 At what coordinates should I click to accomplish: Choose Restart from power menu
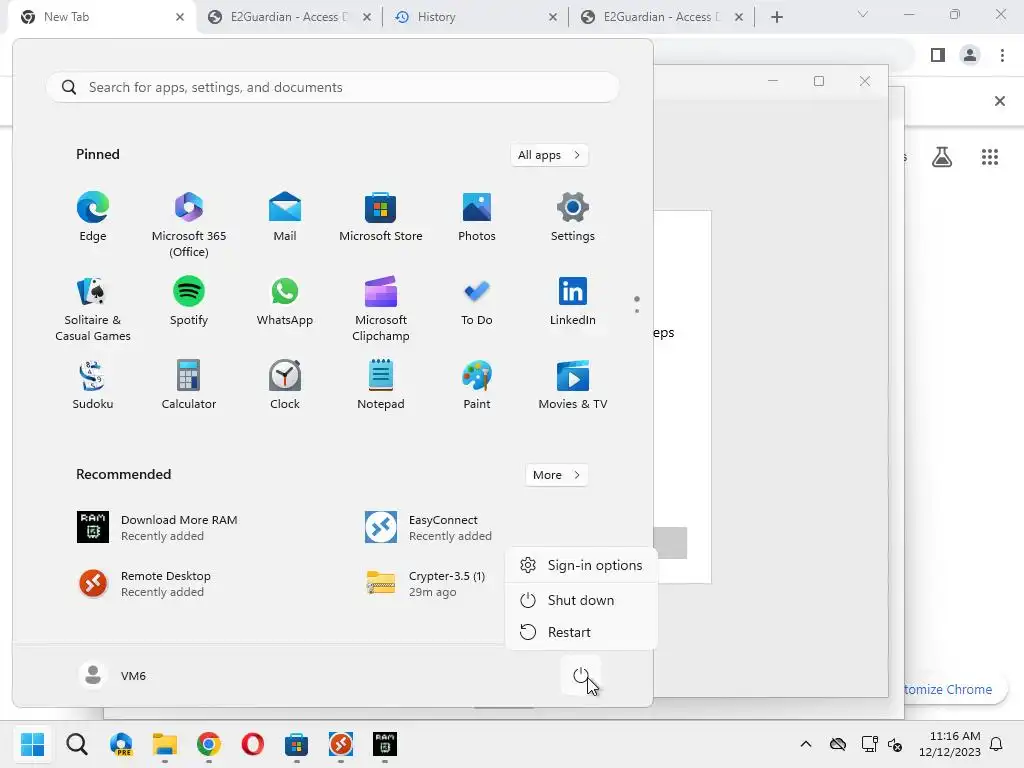point(581,632)
